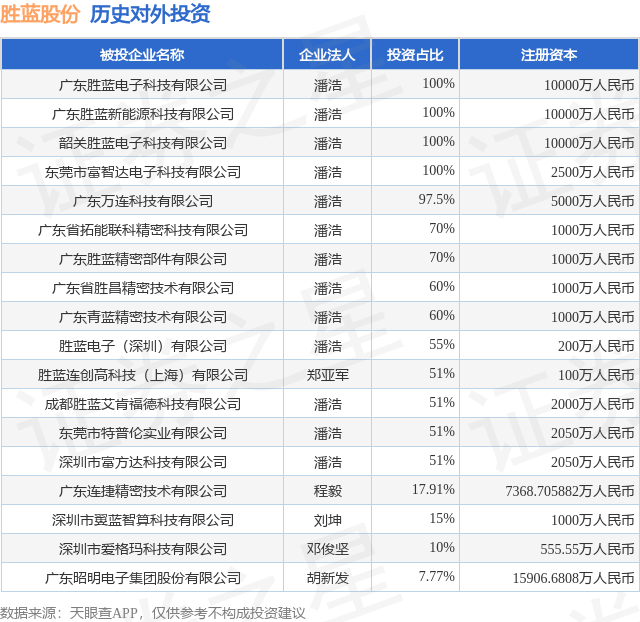Click 潘浩 in the 广东万连科技 row
The height and width of the screenshot is (622, 640).
[327, 201]
